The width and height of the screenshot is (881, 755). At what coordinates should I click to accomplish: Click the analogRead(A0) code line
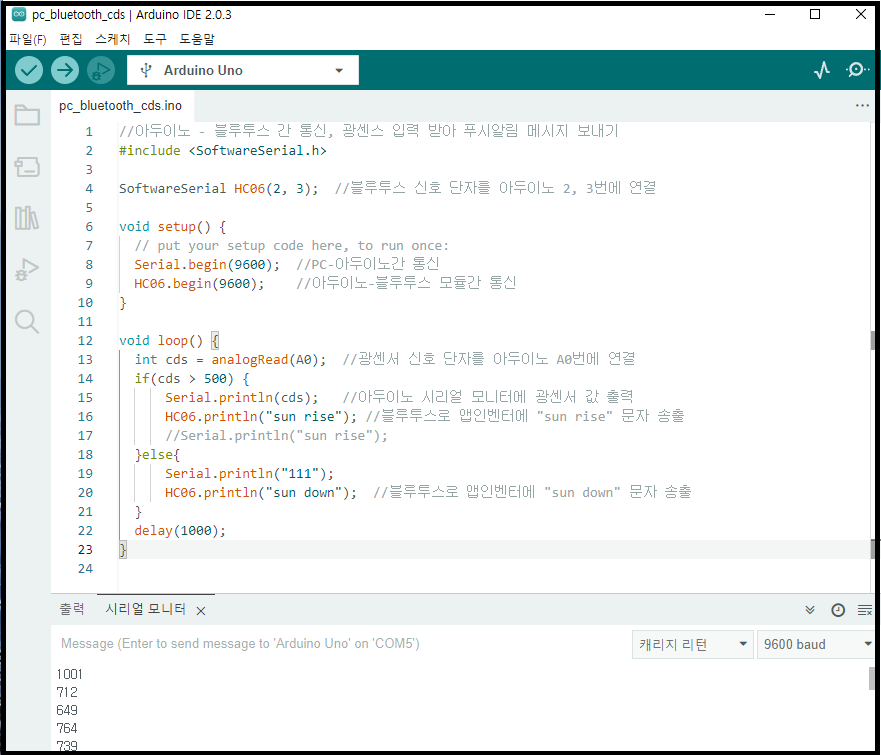[x=230, y=360]
